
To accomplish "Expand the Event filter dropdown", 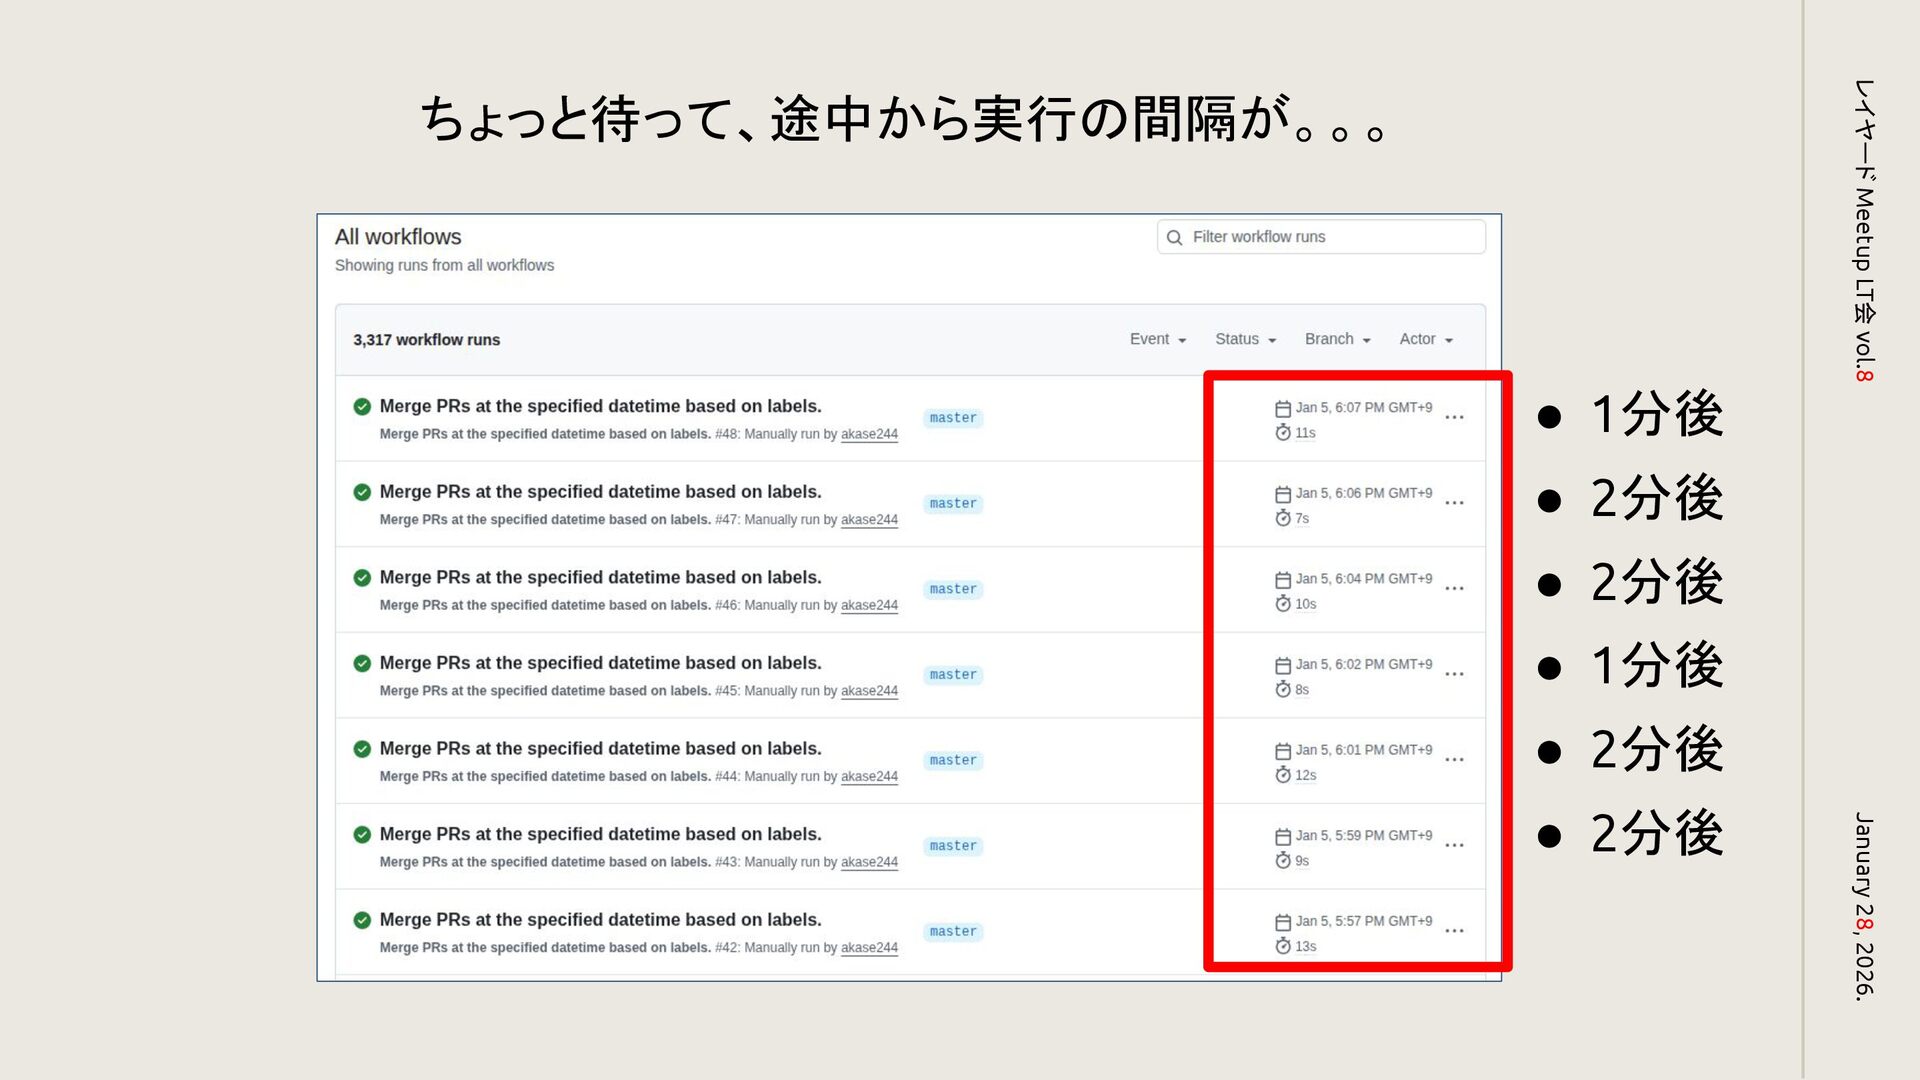I will [x=1157, y=339].
